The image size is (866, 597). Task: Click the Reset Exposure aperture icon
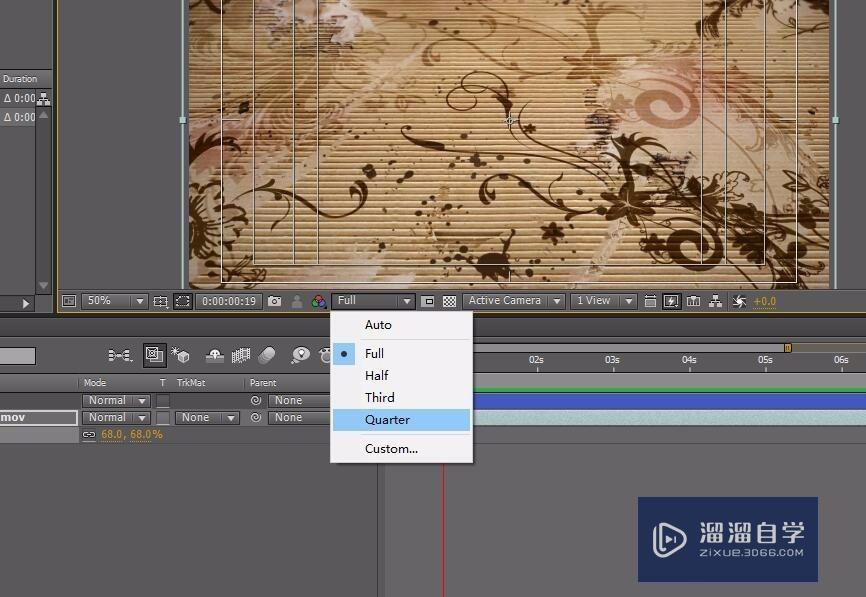click(x=739, y=301)
